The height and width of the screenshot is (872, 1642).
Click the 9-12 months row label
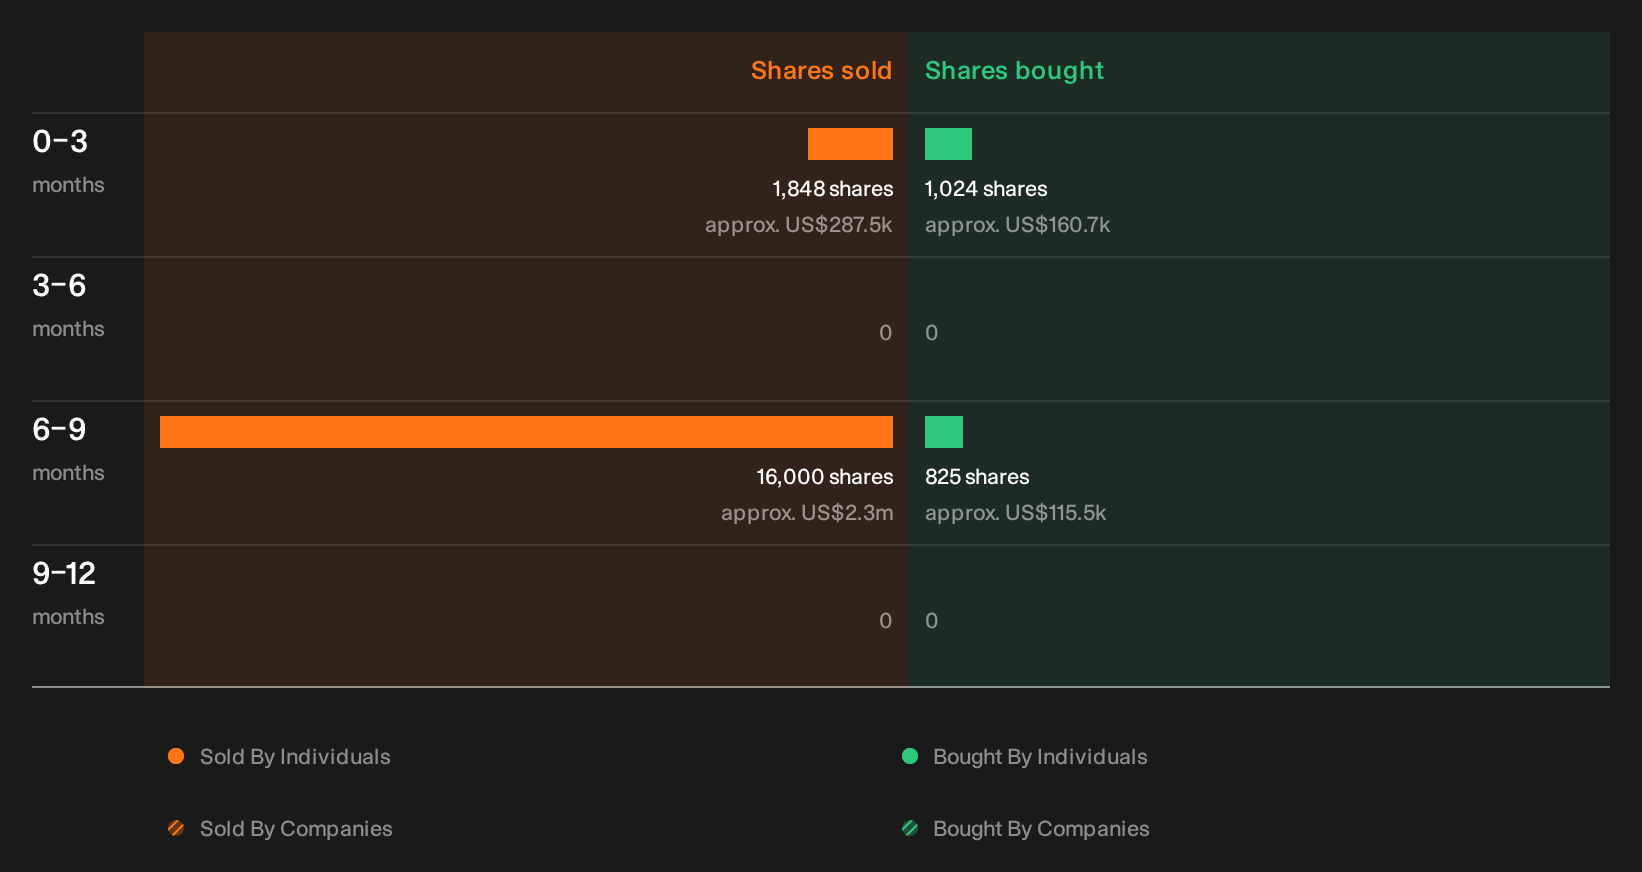click(68, 594)
